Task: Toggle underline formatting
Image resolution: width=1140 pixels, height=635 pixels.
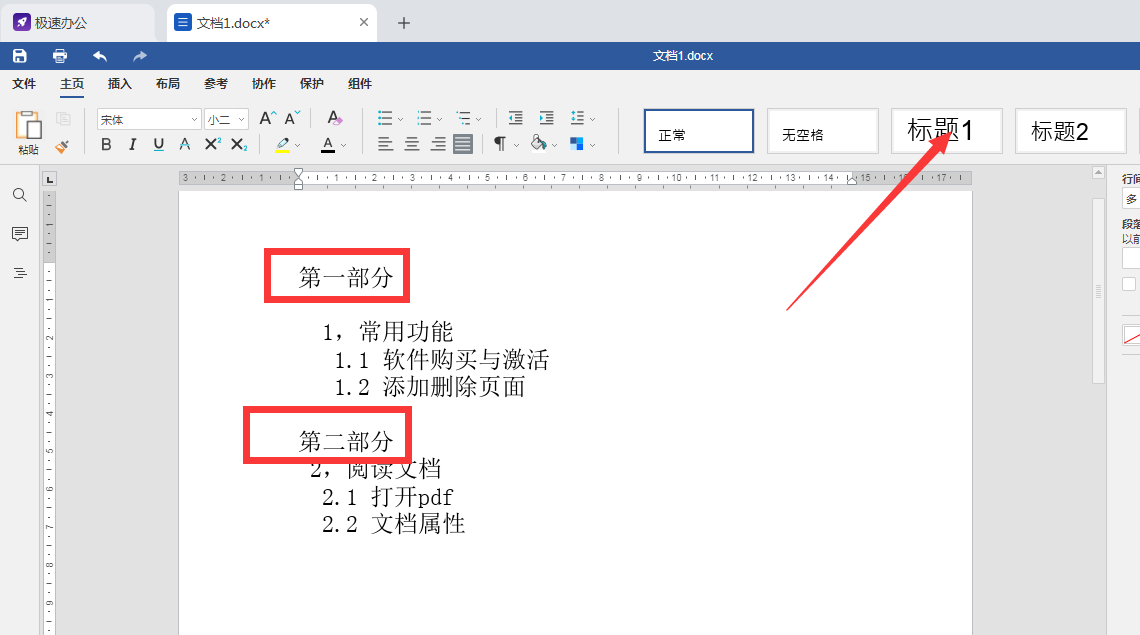Action: tap(158, 144)
